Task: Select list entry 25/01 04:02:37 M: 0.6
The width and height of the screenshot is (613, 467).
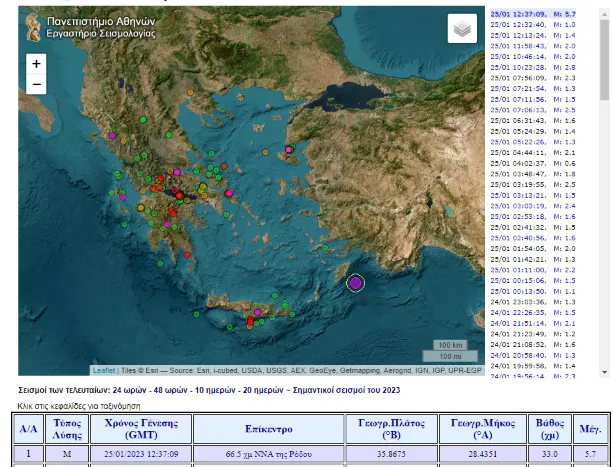Action: 533,163
